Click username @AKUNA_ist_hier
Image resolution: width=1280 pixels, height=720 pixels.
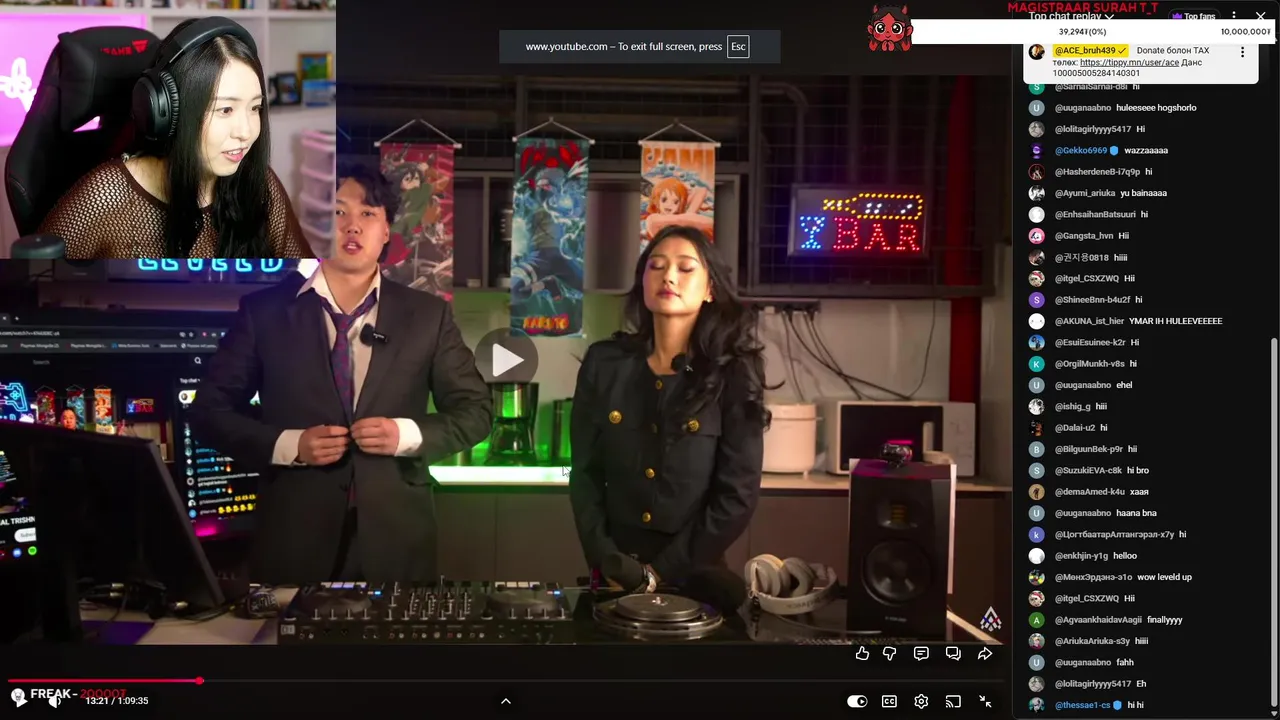[1089, 321]
